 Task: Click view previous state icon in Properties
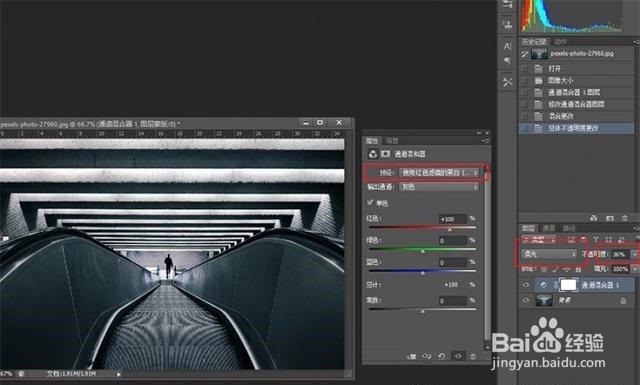pyautogui.click(x=427, y=356)
